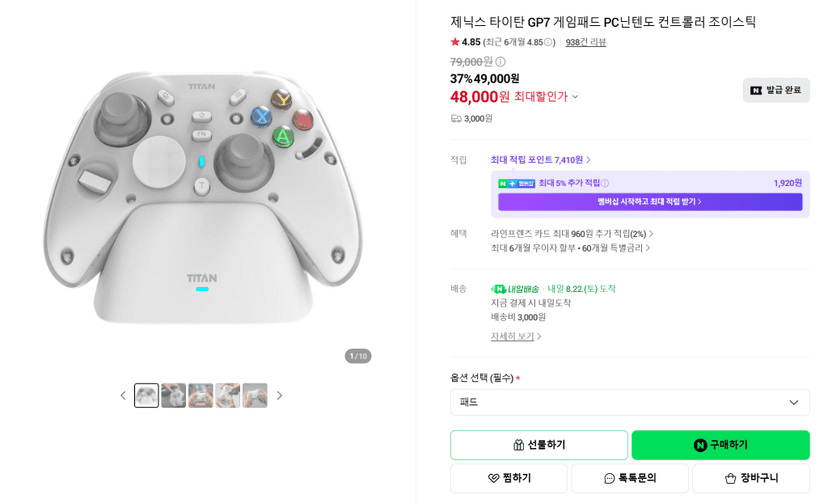
Task: Add item to wishlist with 찜하기 heart
Action: 509,478
